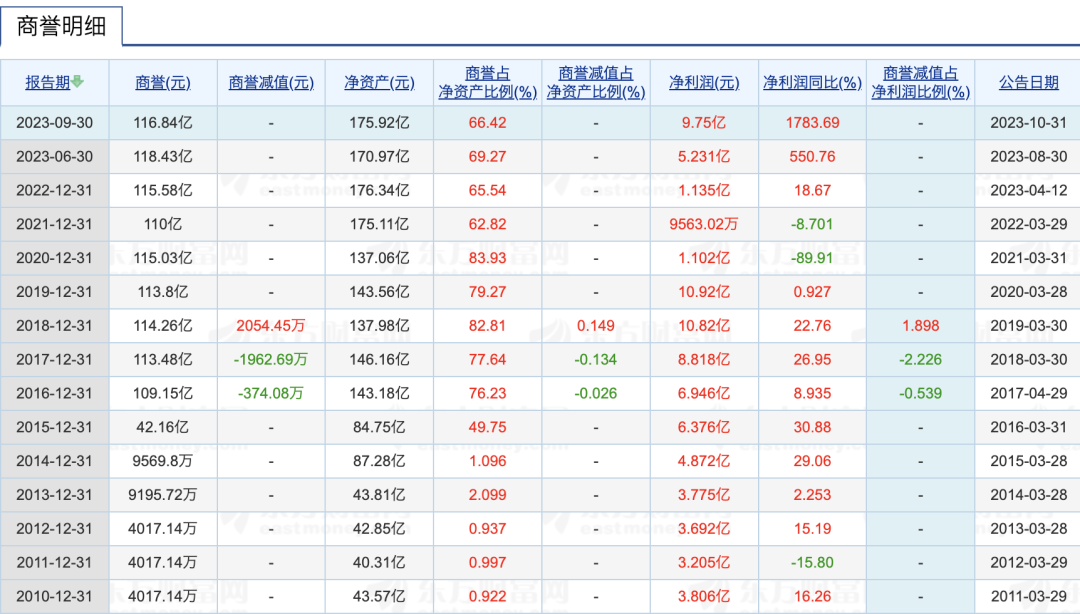Select the 1783.69 net profit growth cell

pos(812,123)
